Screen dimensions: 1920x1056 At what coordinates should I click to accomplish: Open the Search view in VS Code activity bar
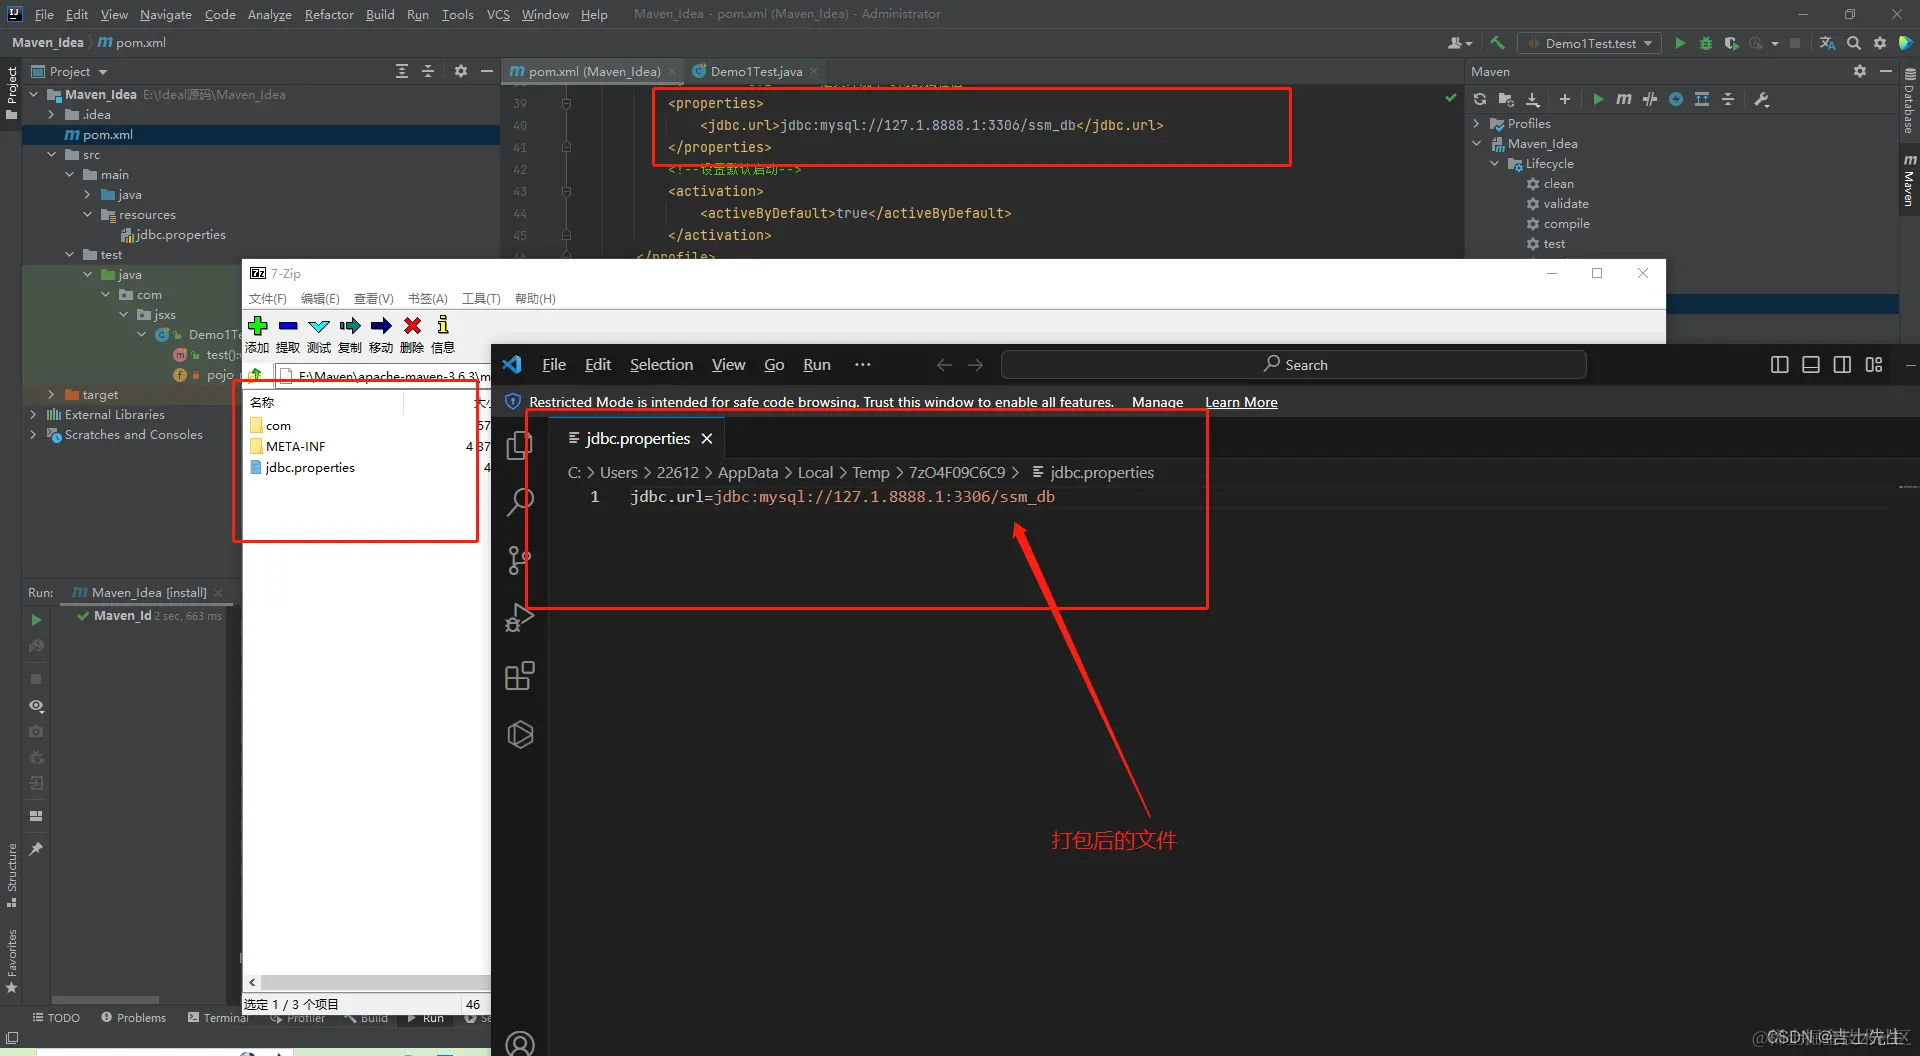pyautogui.click(x=520, y=501)
